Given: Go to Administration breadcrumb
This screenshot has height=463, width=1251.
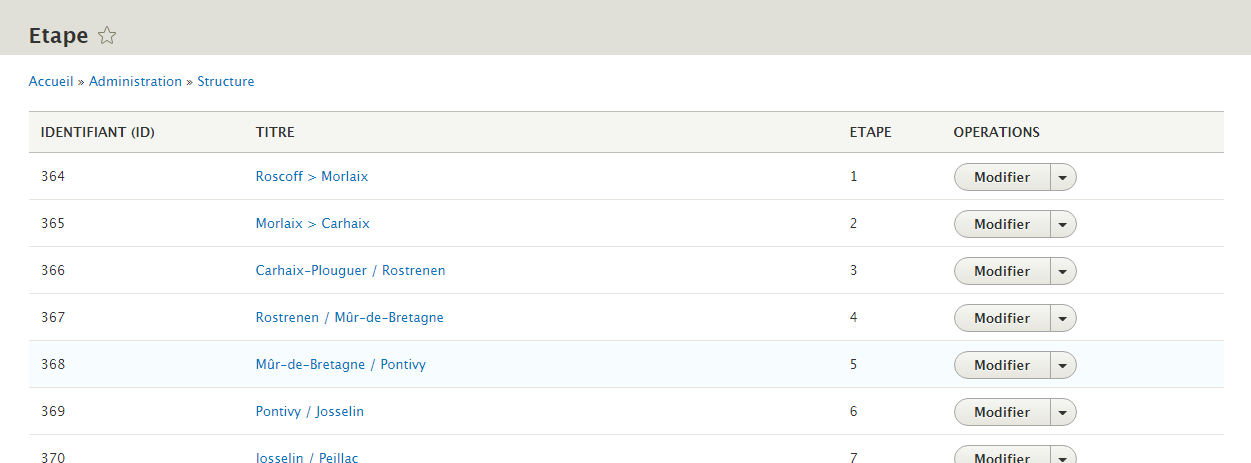Looking at the screenshot, I should tap(135, 82).
